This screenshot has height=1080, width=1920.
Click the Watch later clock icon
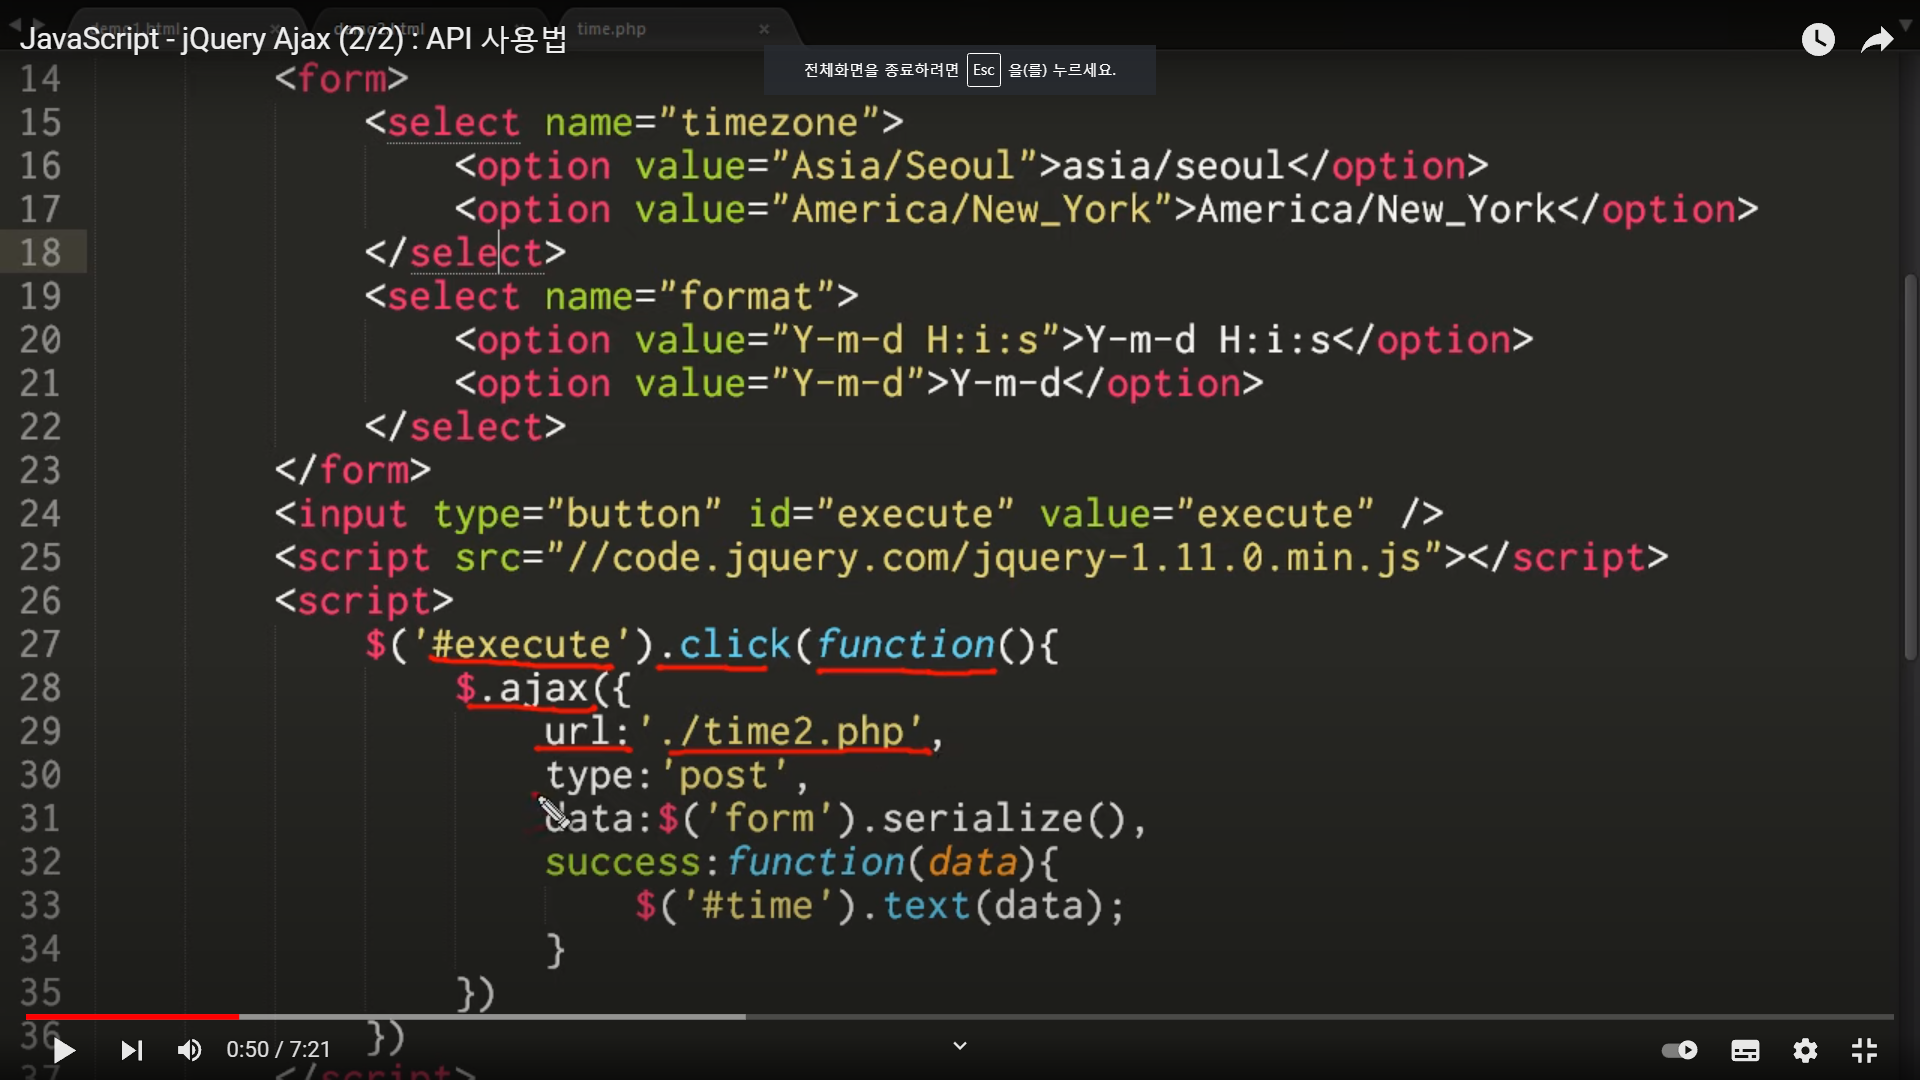[x=1818, y=39]
